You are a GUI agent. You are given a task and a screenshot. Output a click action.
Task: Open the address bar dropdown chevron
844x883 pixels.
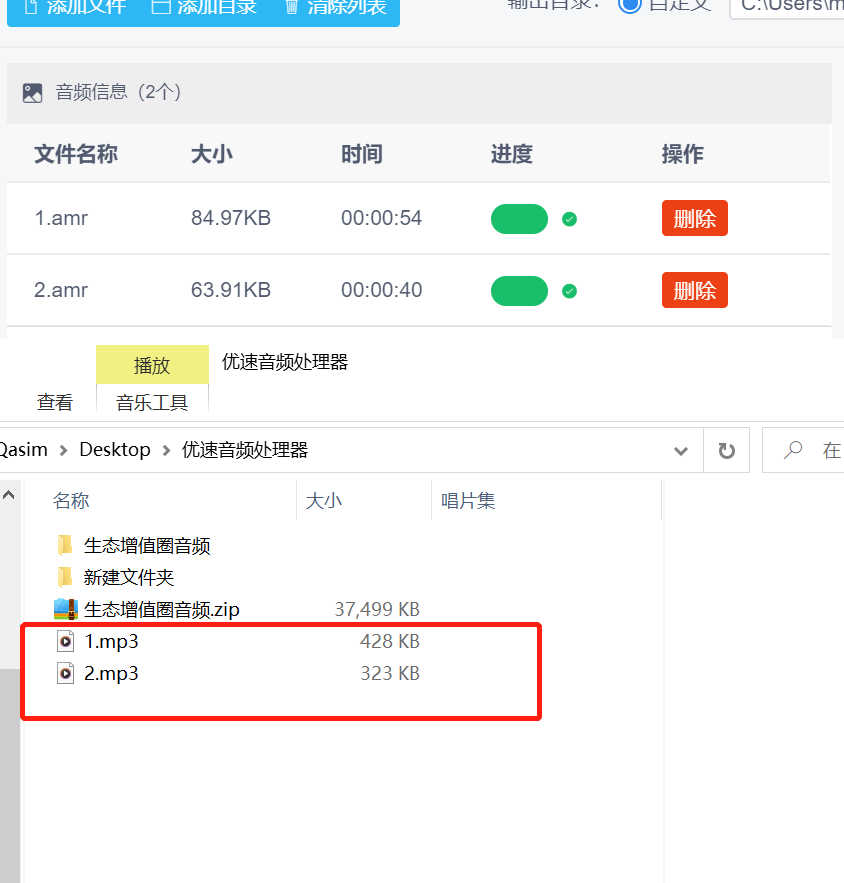tap(681, 449)
